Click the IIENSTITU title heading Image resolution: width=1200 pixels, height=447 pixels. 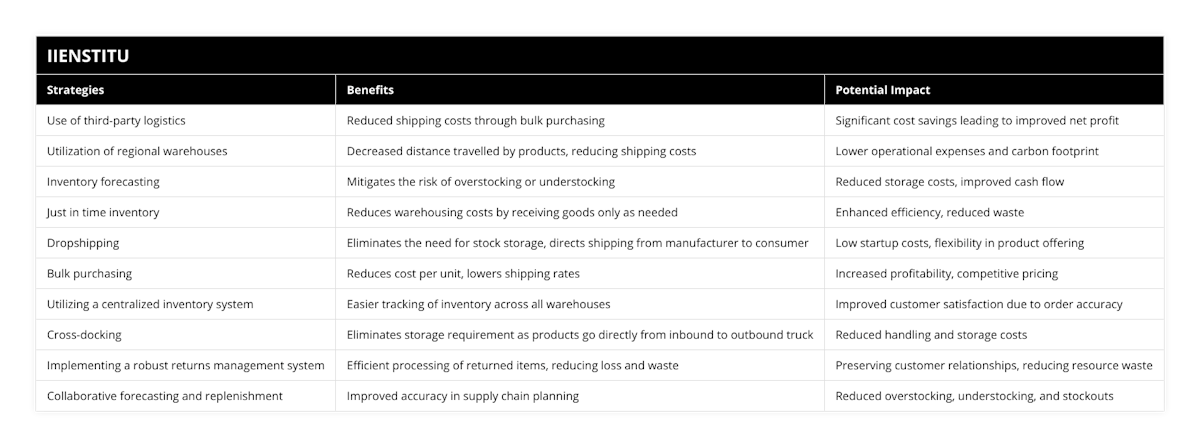(89, 57)
